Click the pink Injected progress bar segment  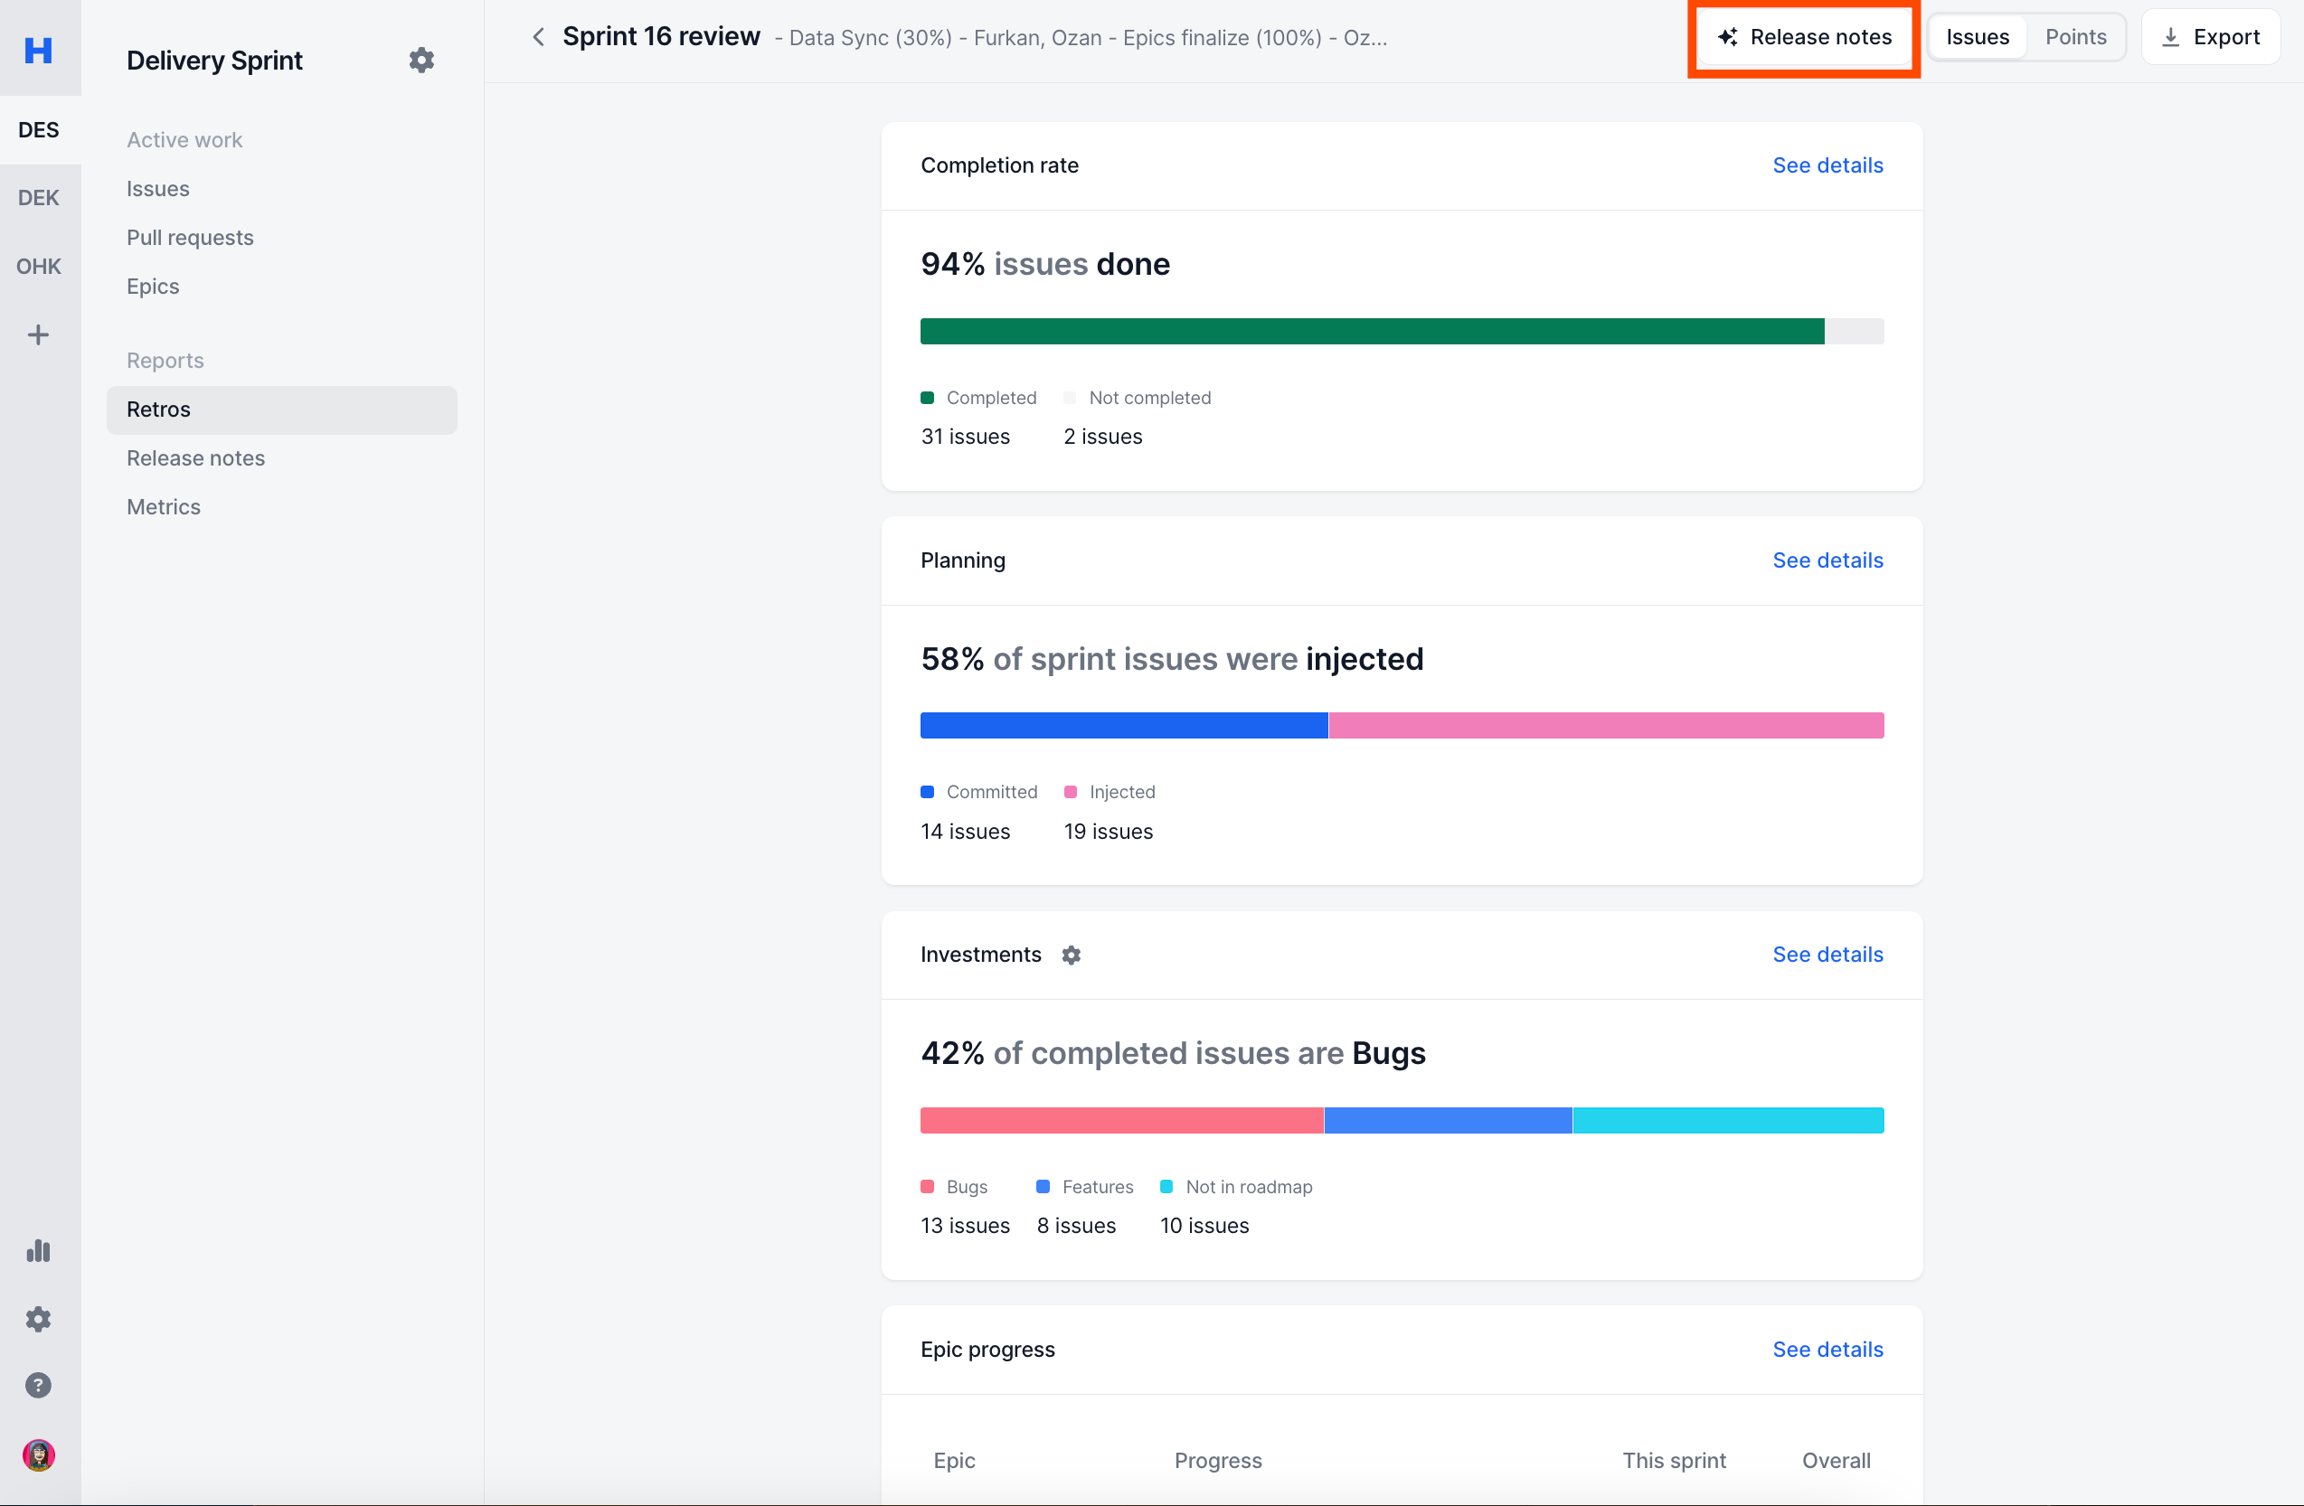(x=1605, y=725)
